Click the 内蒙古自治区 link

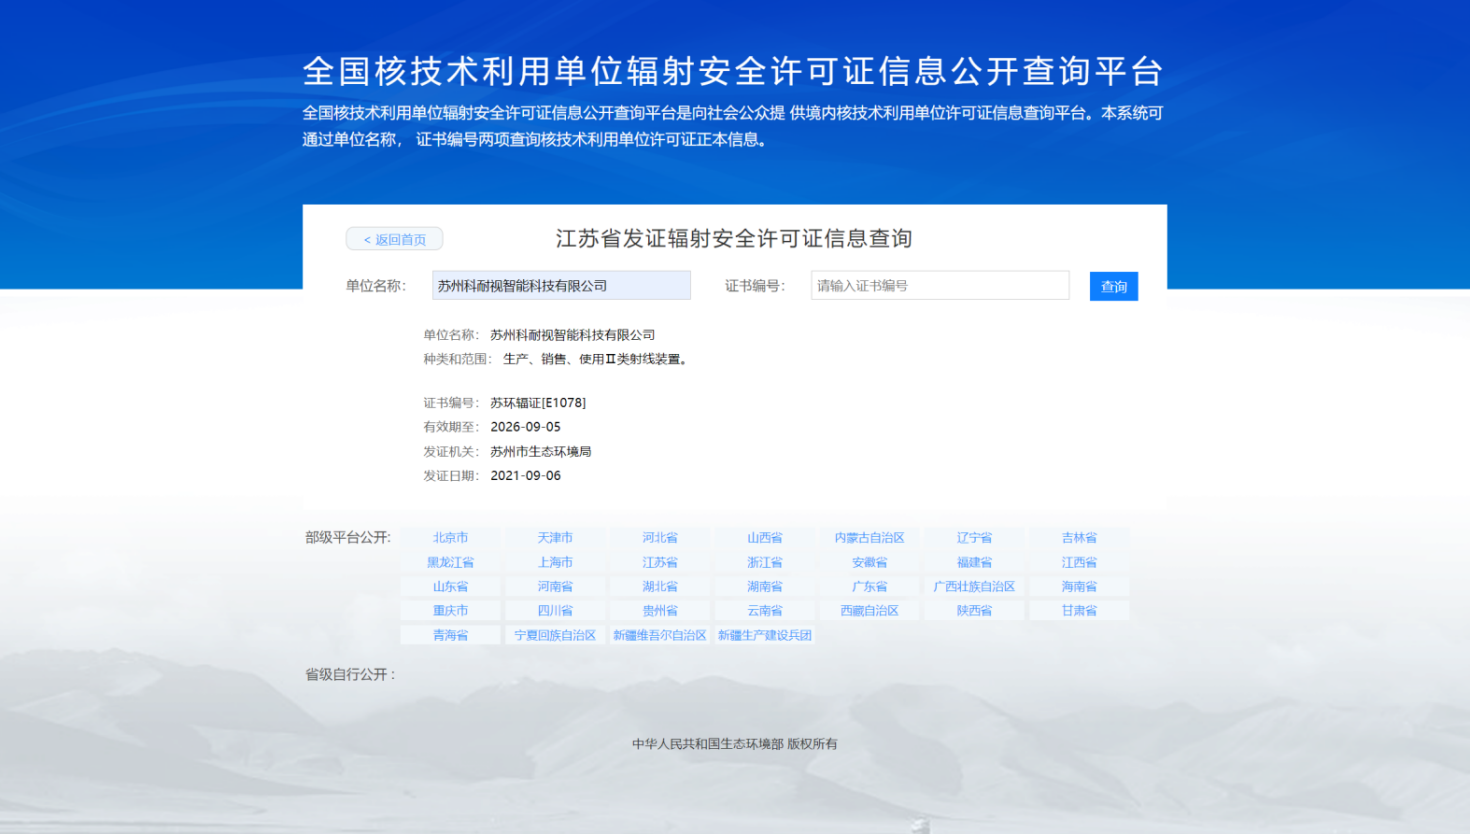pos(869,538)
